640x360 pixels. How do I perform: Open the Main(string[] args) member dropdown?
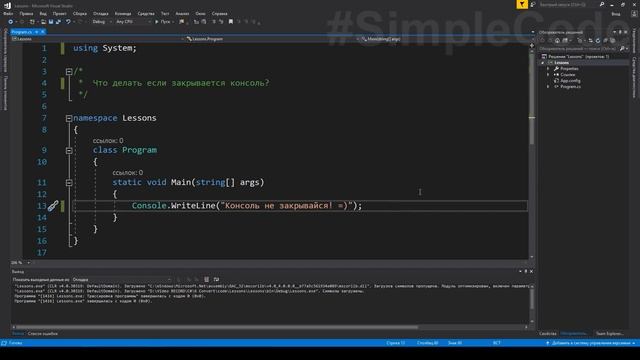click(444, 39)
